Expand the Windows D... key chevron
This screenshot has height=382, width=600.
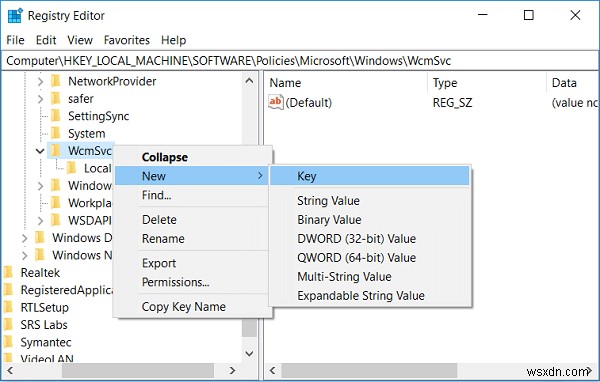coord(24,238)
